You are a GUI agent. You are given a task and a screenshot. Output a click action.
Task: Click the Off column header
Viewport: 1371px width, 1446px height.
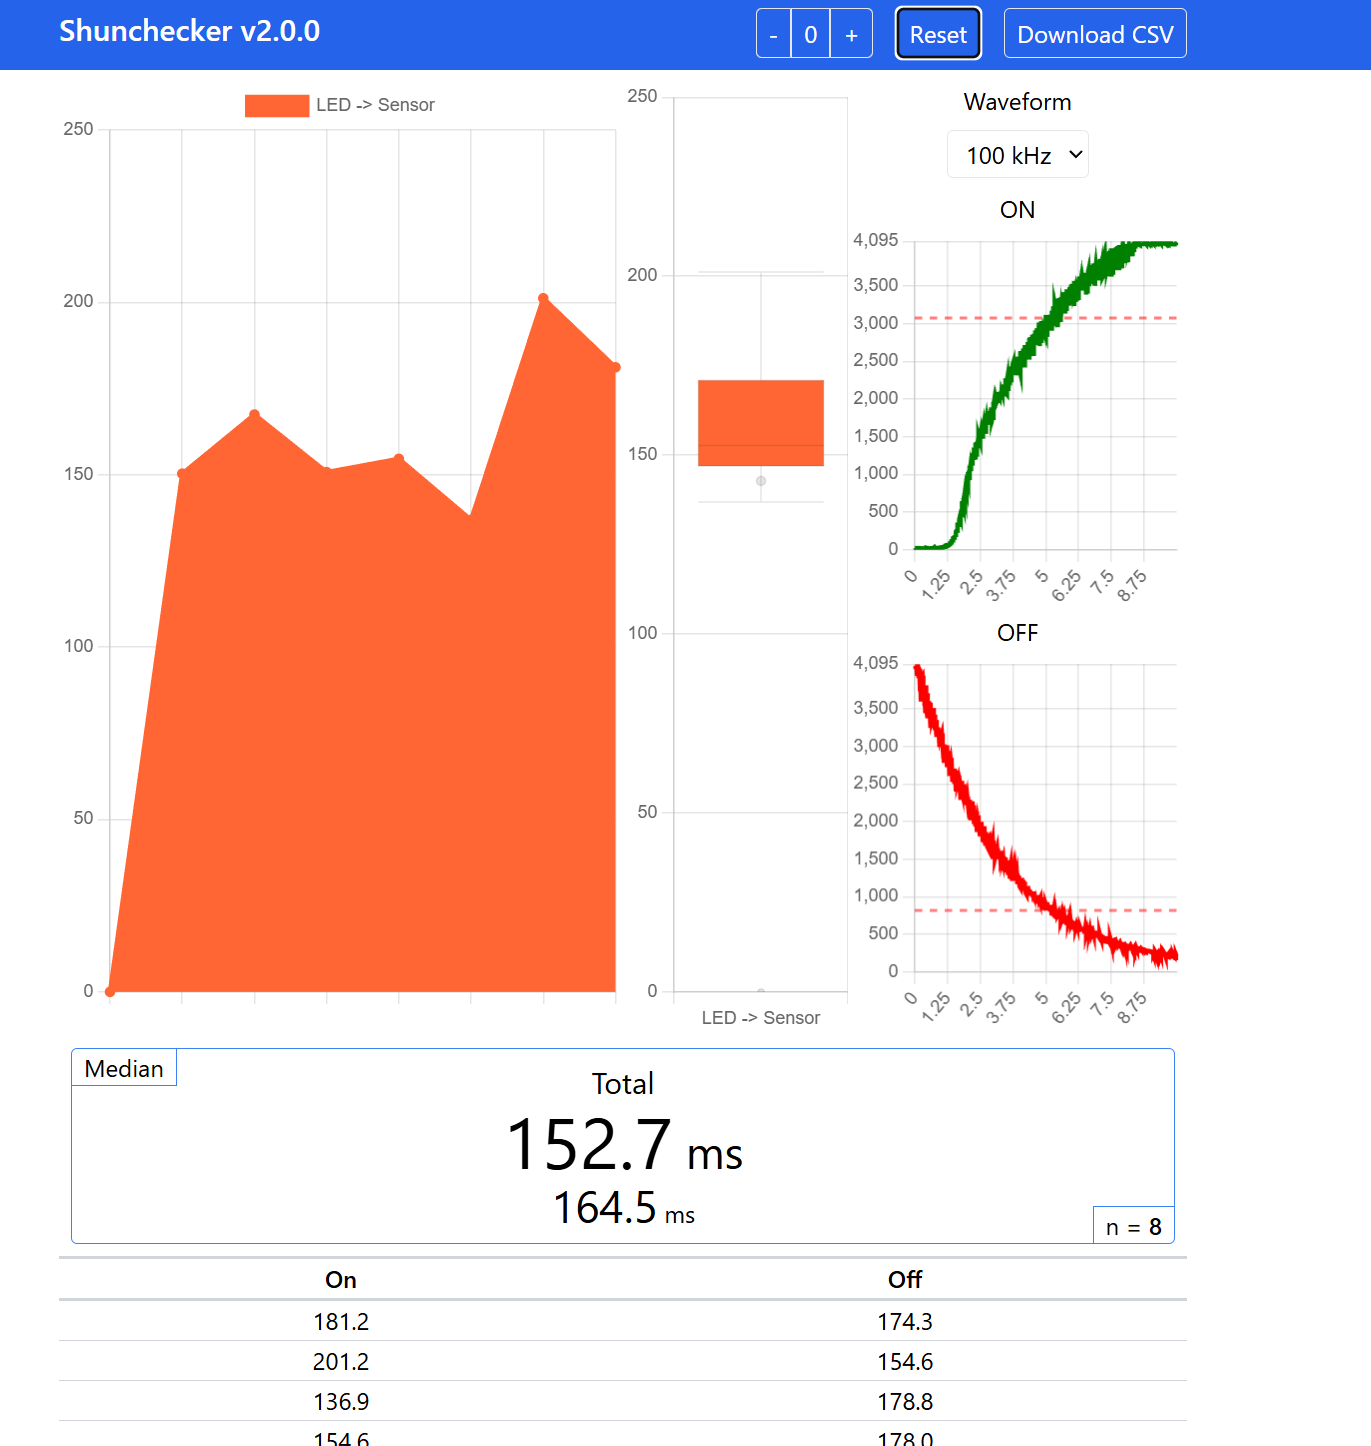point(905,1280)
